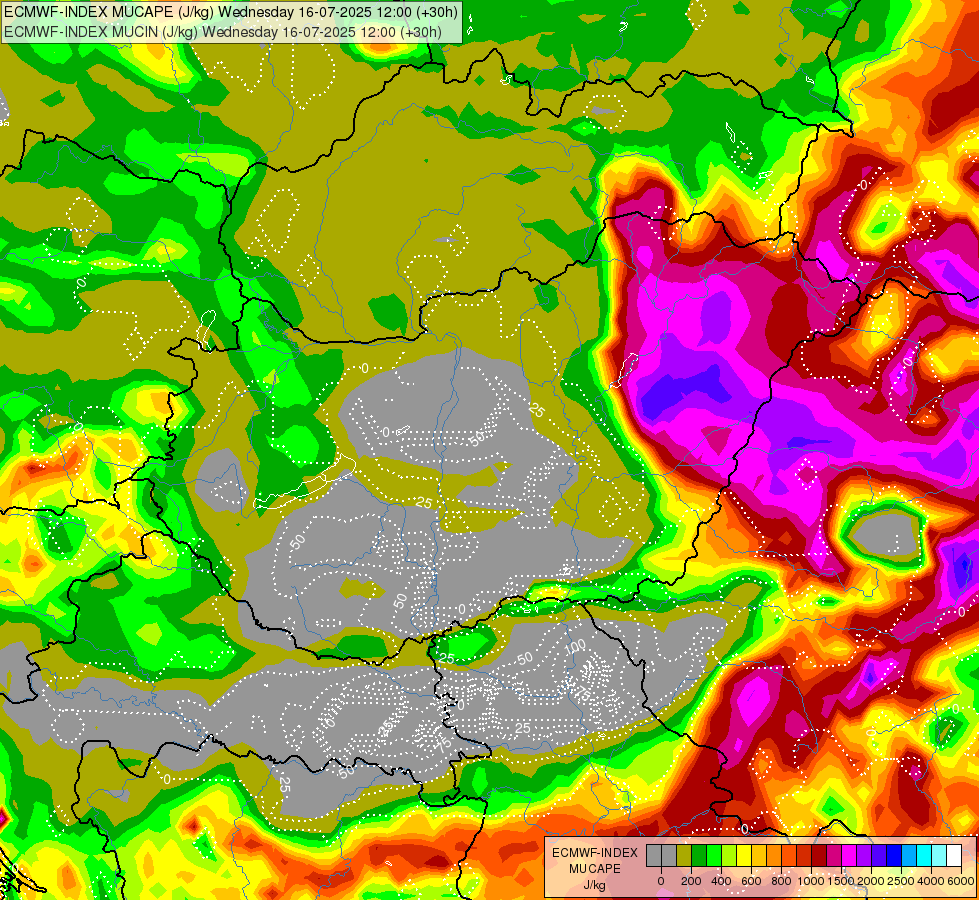
Task: Select the orange swatch right of 600 tick
Action: pos(774,855)
